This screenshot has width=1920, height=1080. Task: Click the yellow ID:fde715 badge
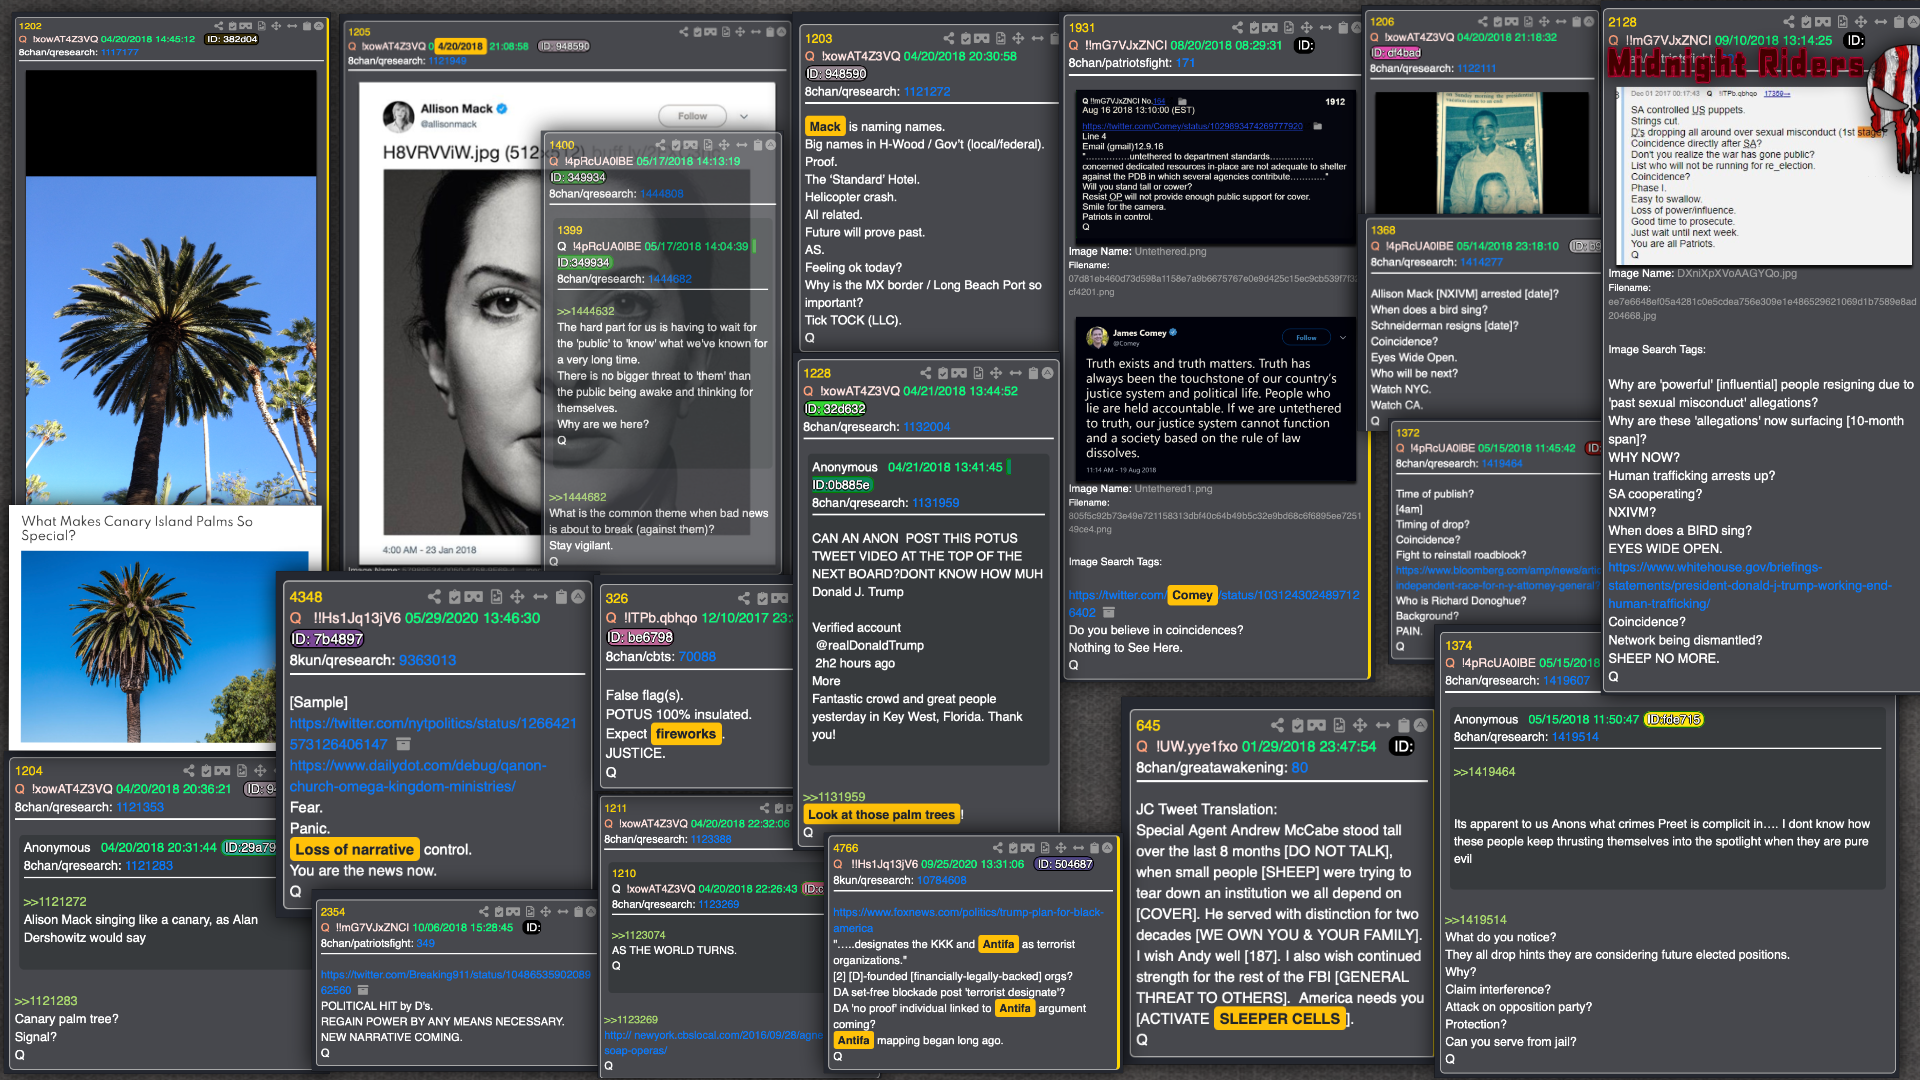(x=1673, y=720)
